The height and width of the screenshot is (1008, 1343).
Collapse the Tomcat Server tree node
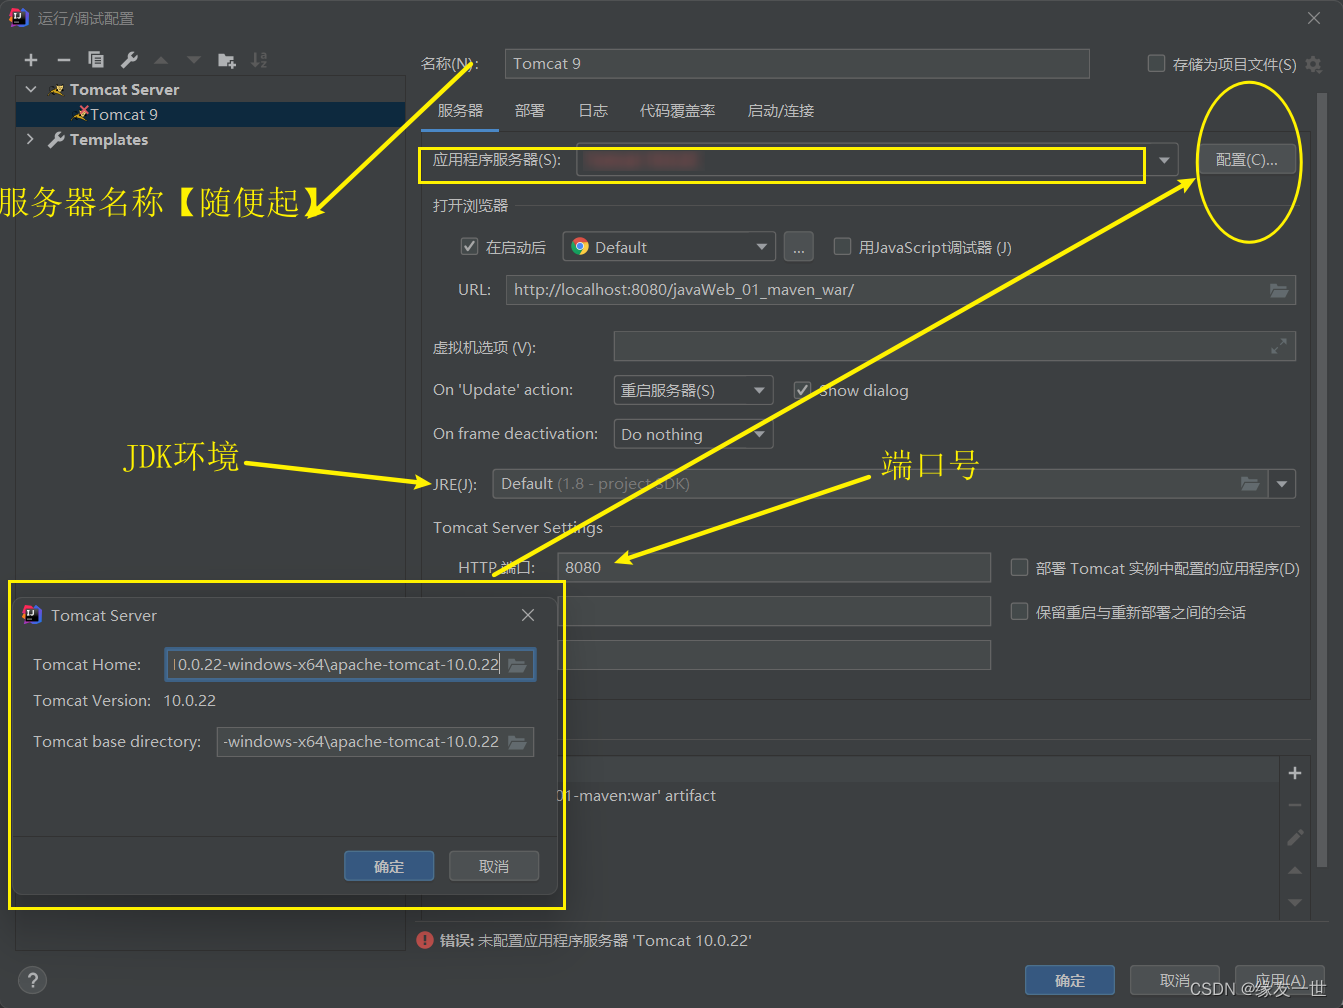pyautogui.click(x=31, y=89)
